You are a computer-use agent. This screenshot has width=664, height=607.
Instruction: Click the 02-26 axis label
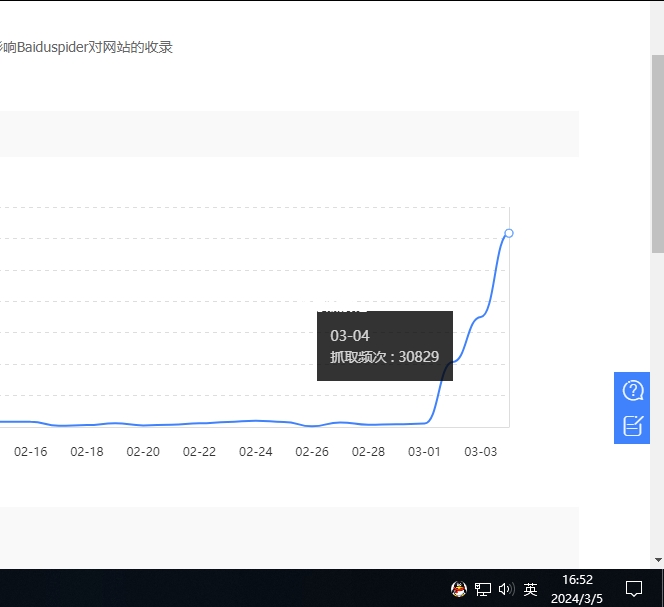coord(312,452)
